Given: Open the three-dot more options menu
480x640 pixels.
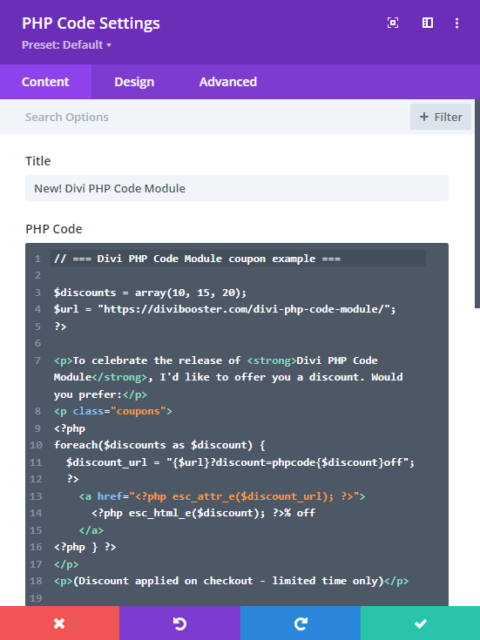Looking at the screenshot, I should [457, 23].
